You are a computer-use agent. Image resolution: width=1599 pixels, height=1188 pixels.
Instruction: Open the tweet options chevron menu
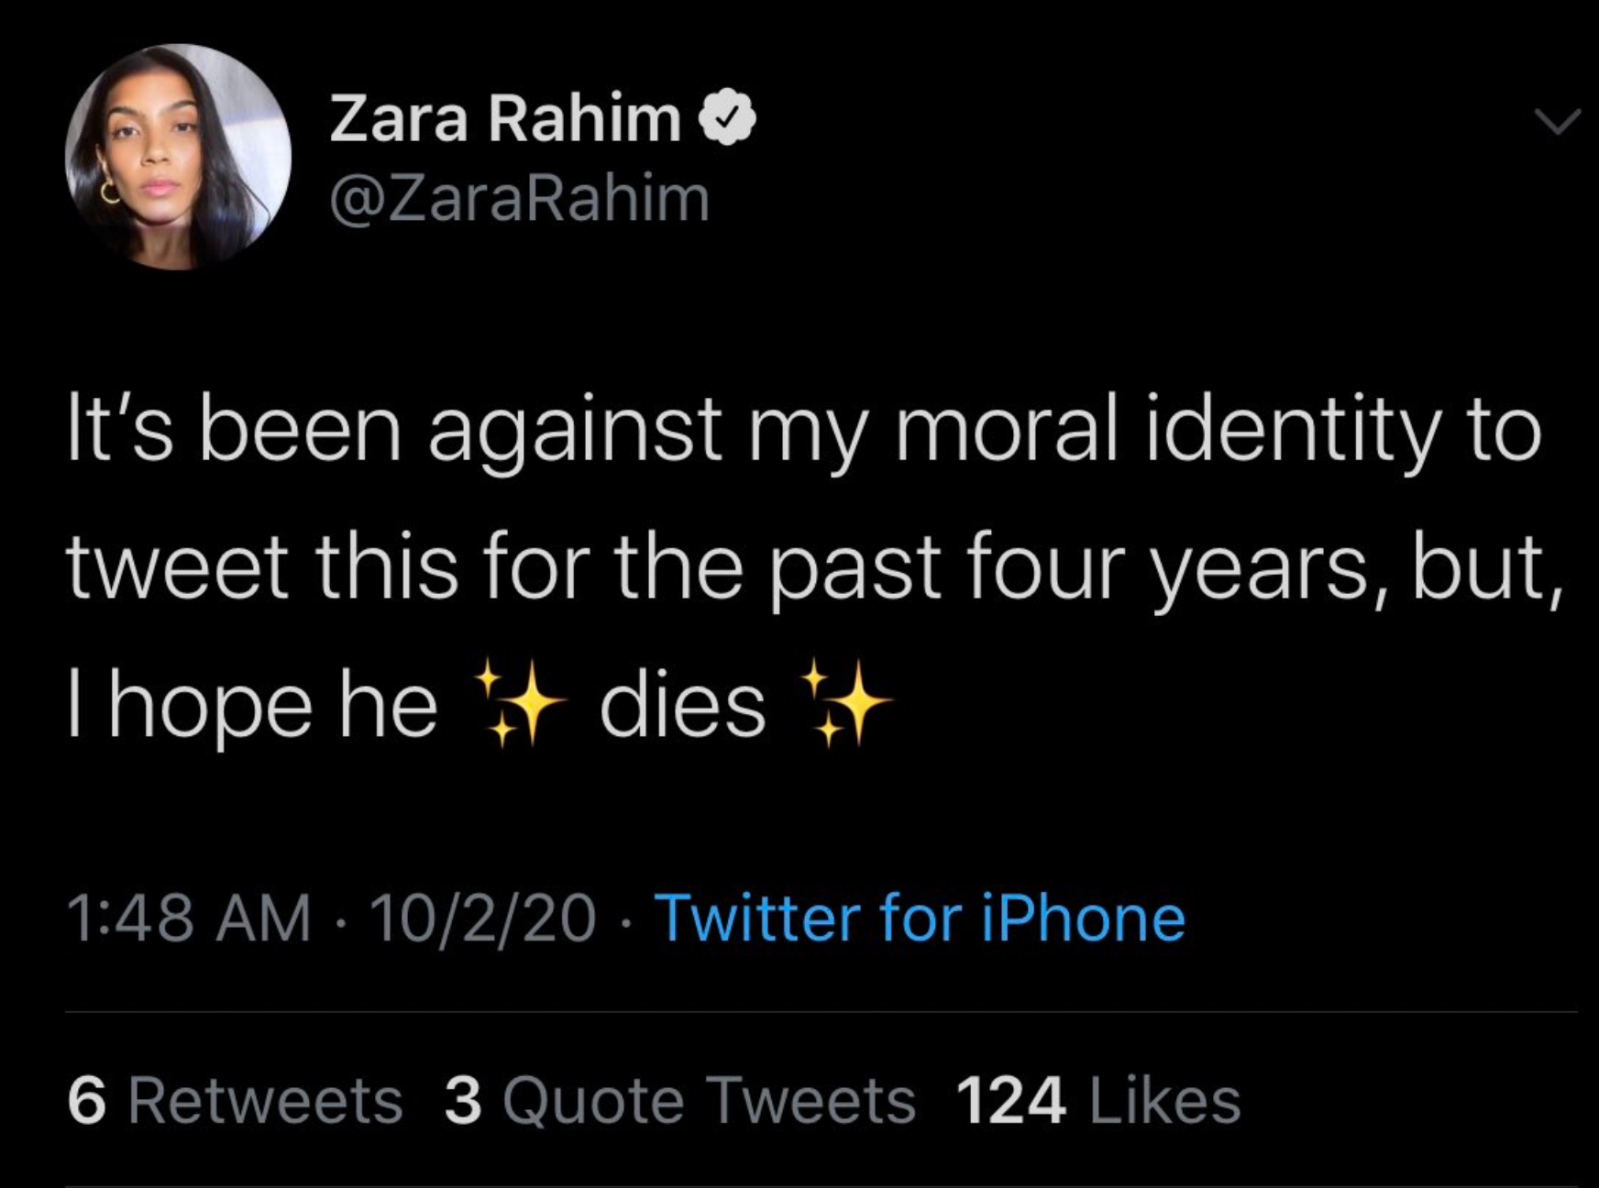point(1557,122)
